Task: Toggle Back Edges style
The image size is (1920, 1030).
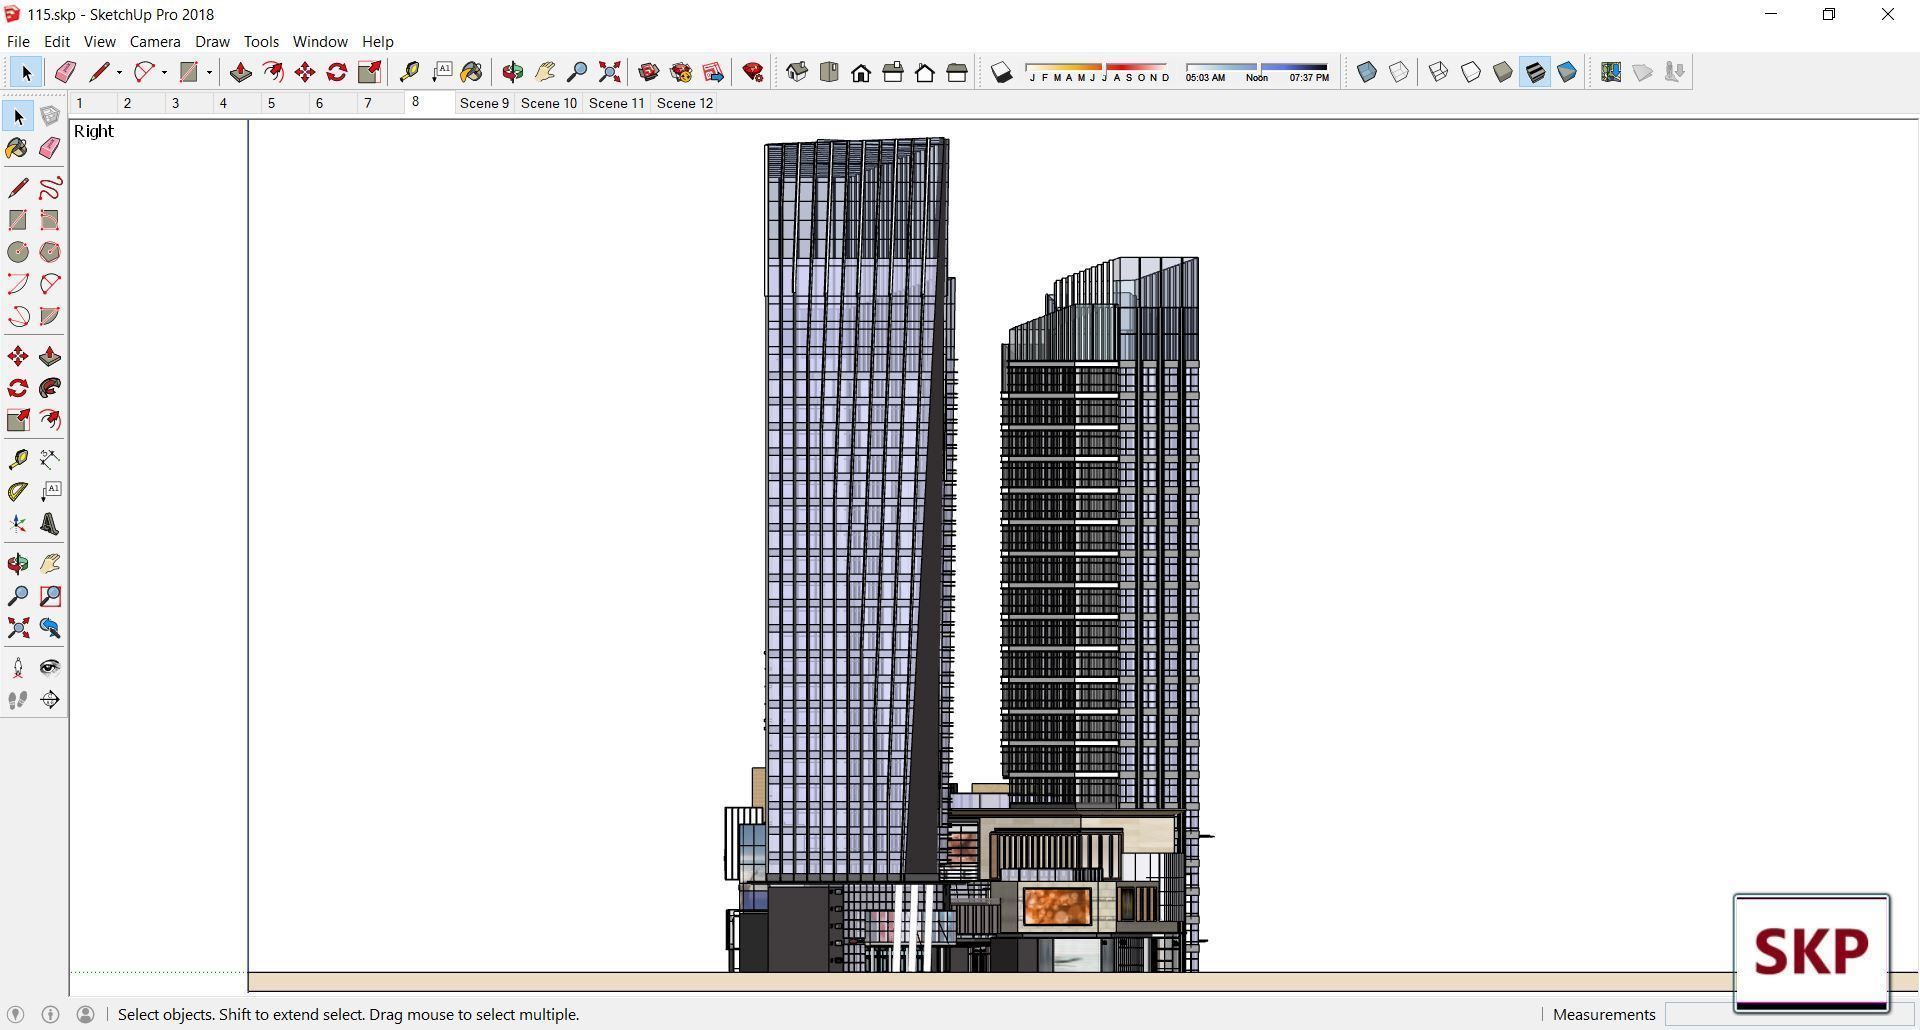Action: coord(1399,72)
